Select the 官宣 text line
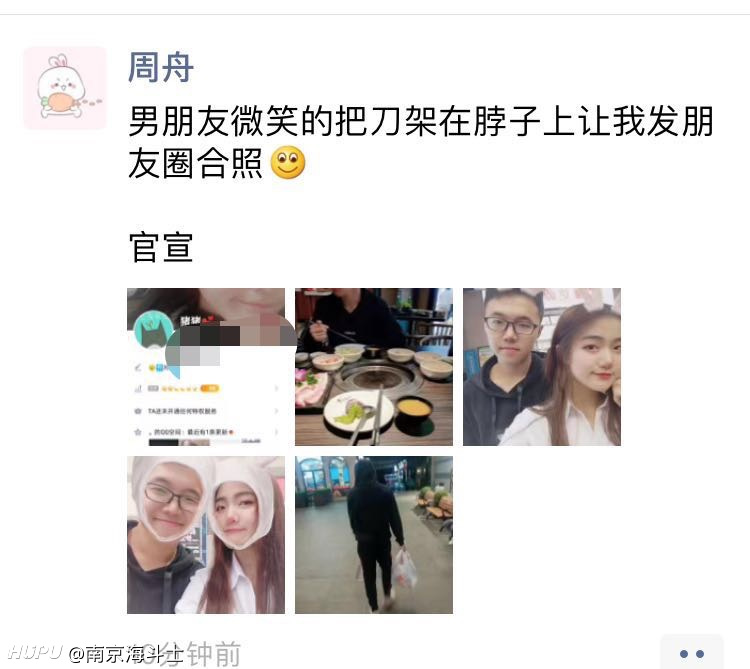The height and width of the screenshot is (669, 750). (161, 247)
